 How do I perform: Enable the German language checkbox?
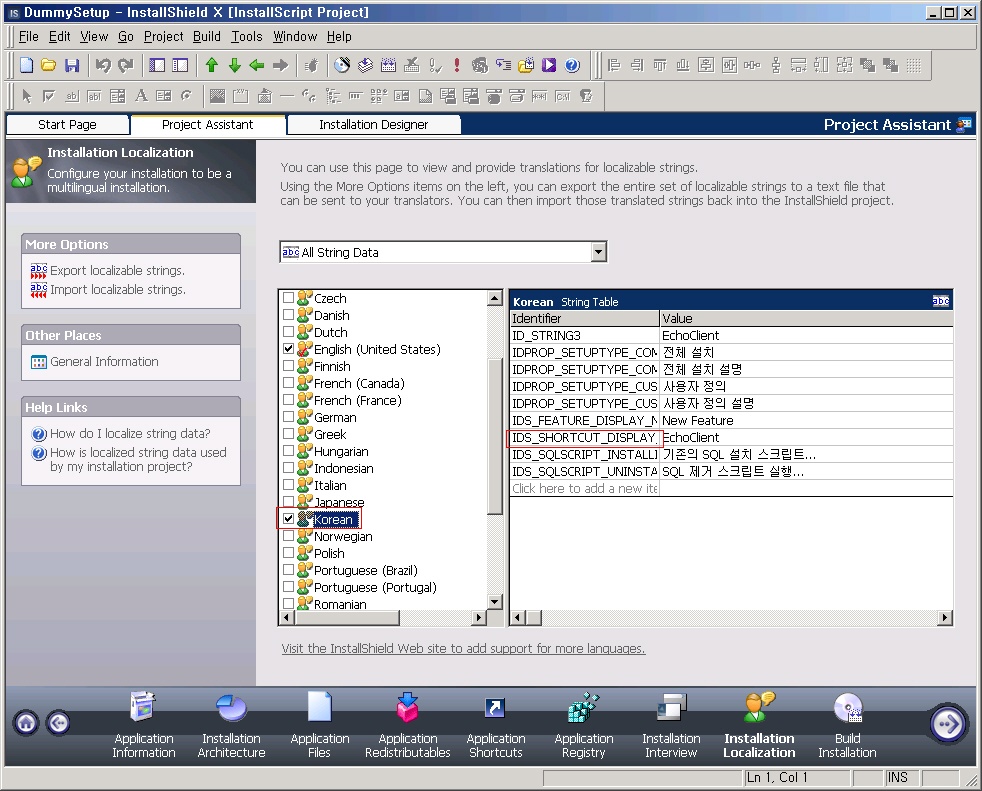(x=289, y=416)
